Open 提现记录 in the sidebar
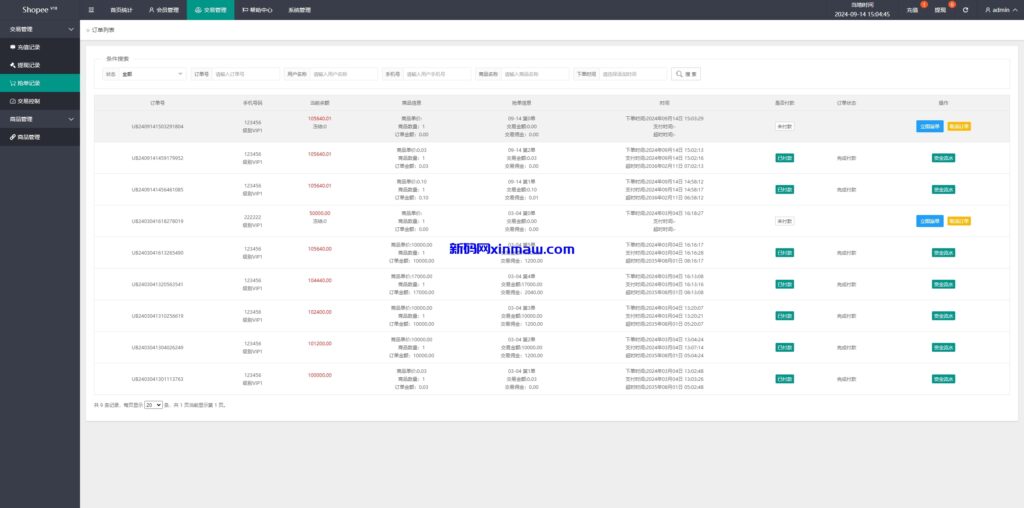 (28, 65)
